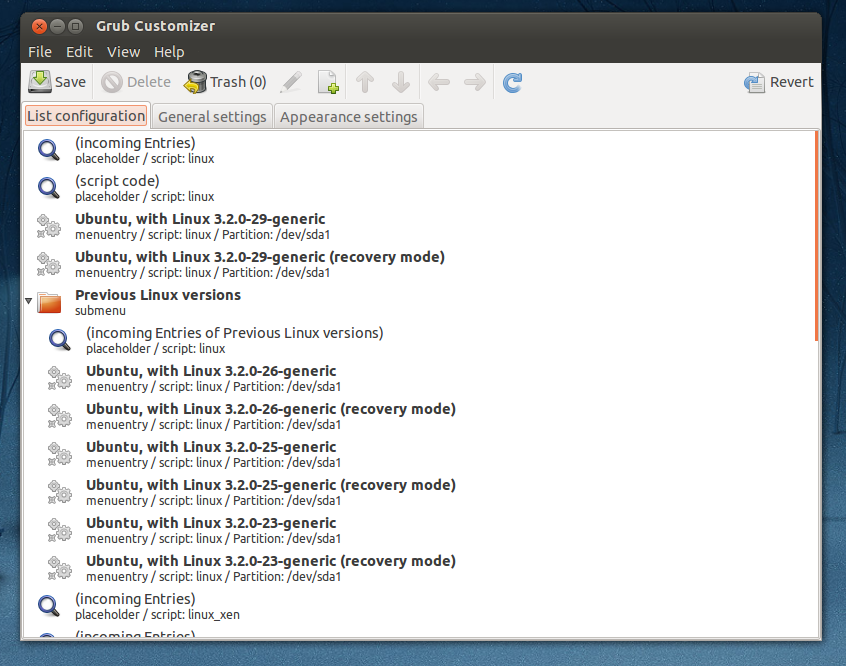
Task: Click gear icon of 3.2.0-29-generic recovery mode
Action: (49, 264)
